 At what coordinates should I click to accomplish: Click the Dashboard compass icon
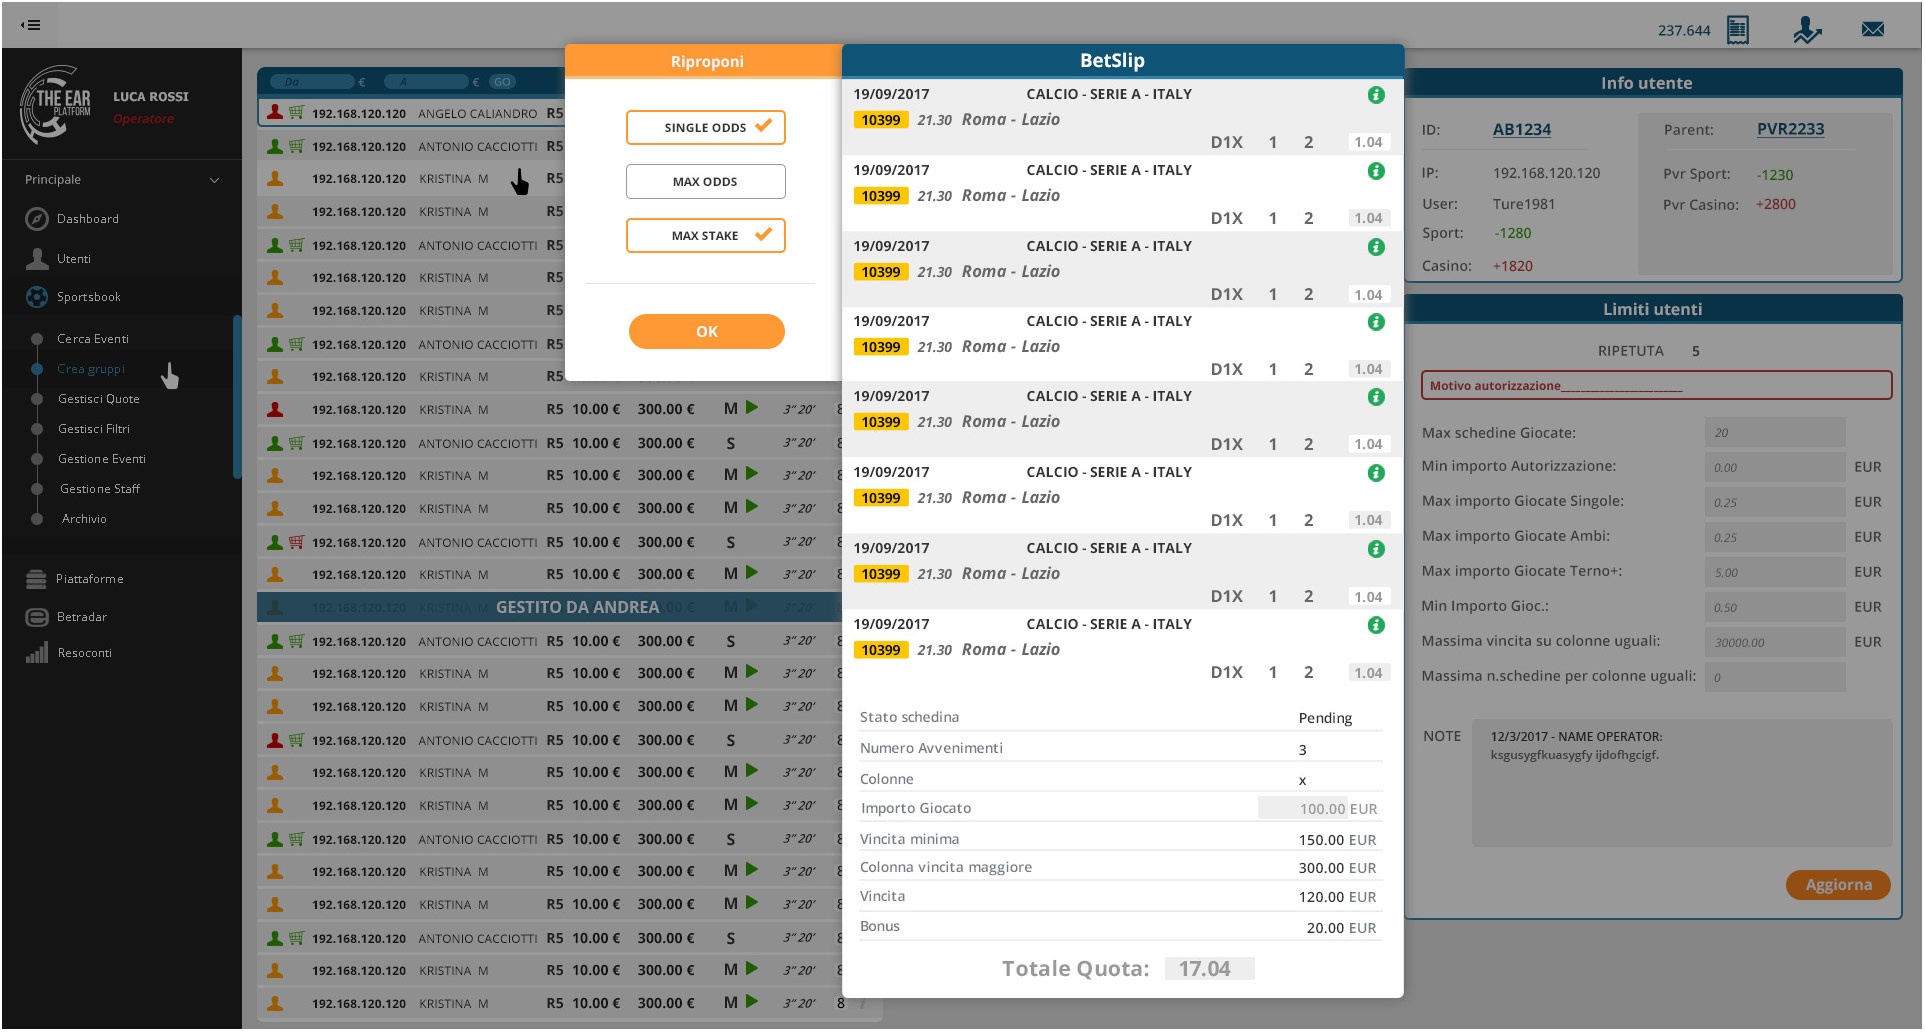(x=37, y=219)
